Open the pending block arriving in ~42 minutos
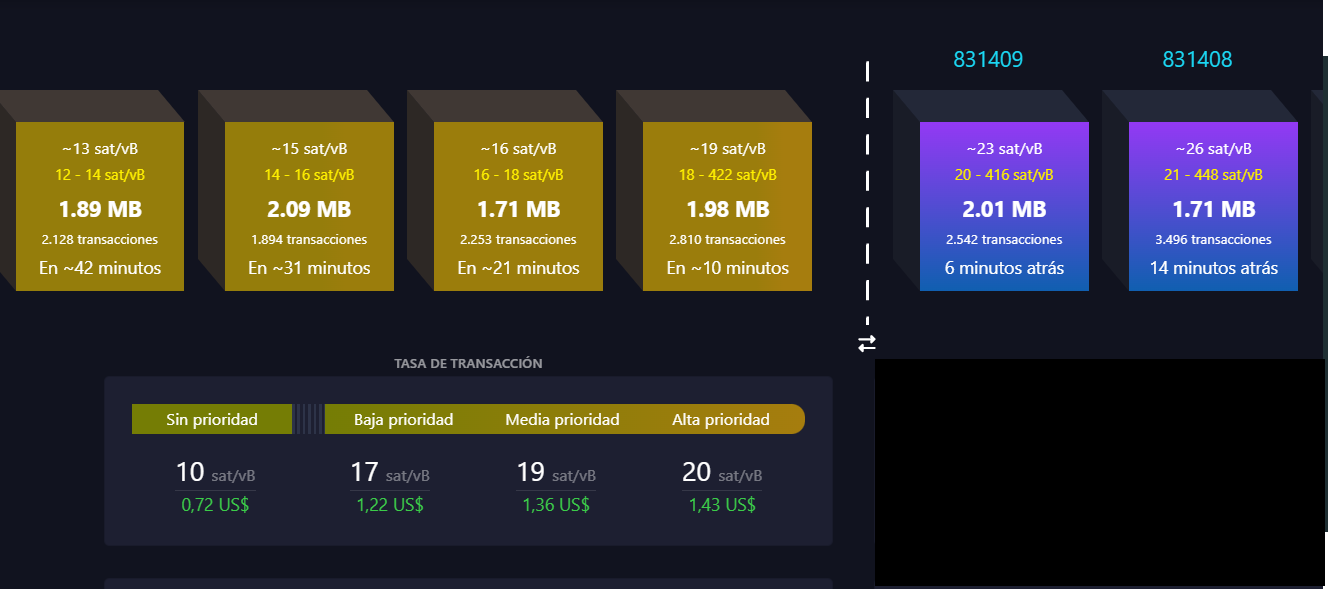This screenshot has height=589, width=1328. coord(100,206)
